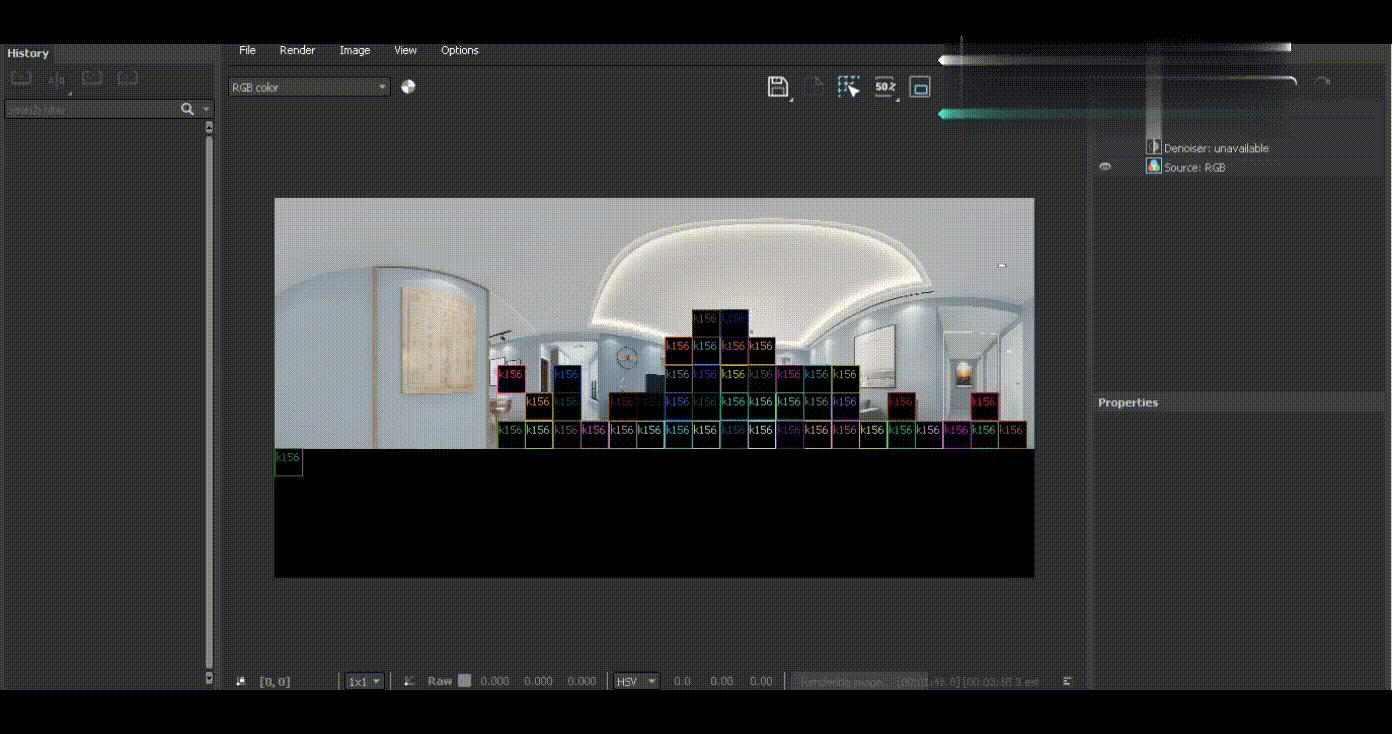The height and width of the screenshot is (734, 1392).
Task: Click the round color channel icon
Action: (408, 87)
